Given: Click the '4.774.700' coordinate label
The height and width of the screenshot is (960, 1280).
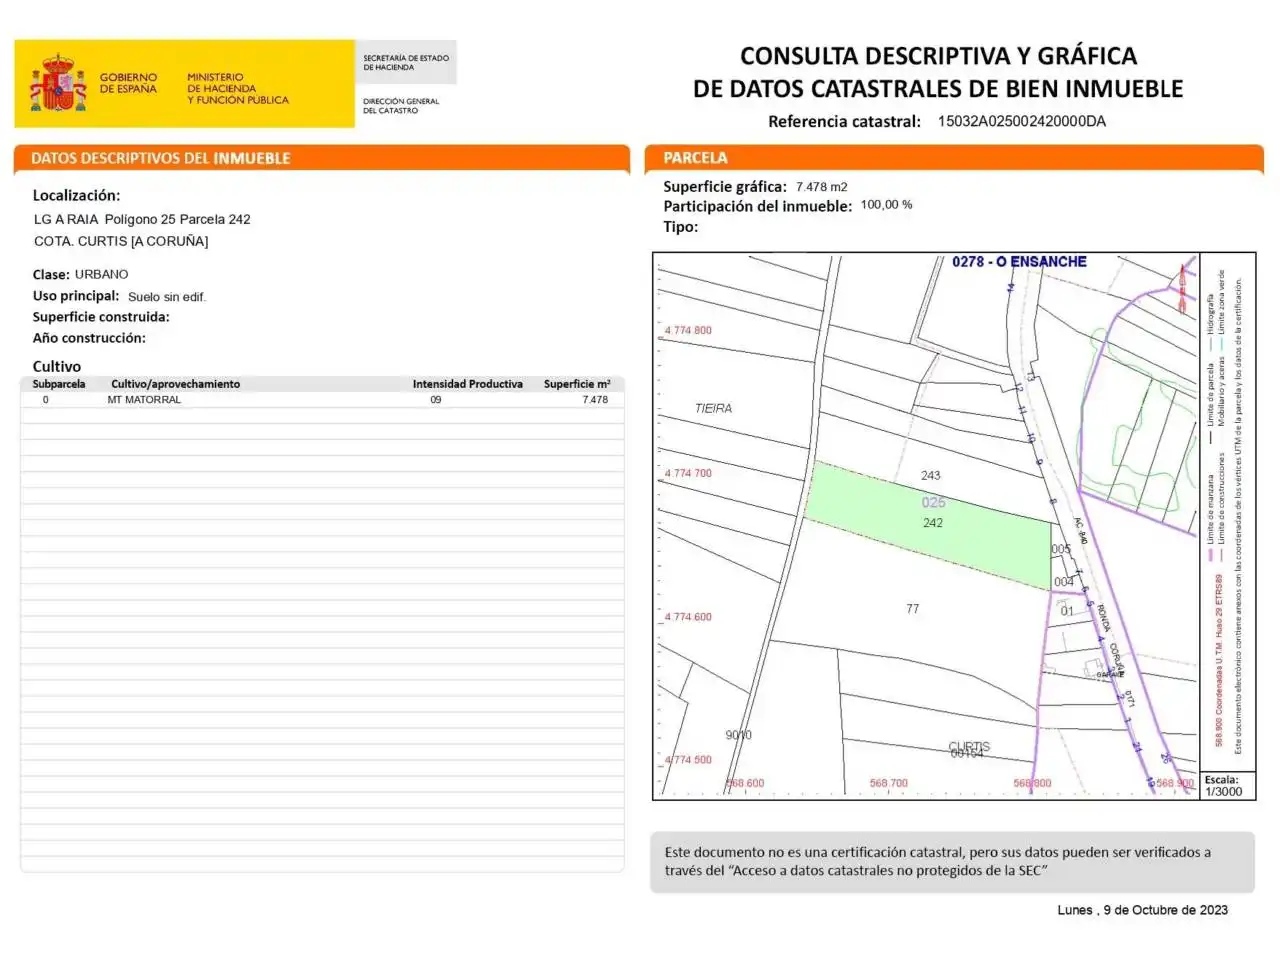Looking at the screenshot, I should click(688, 474).
